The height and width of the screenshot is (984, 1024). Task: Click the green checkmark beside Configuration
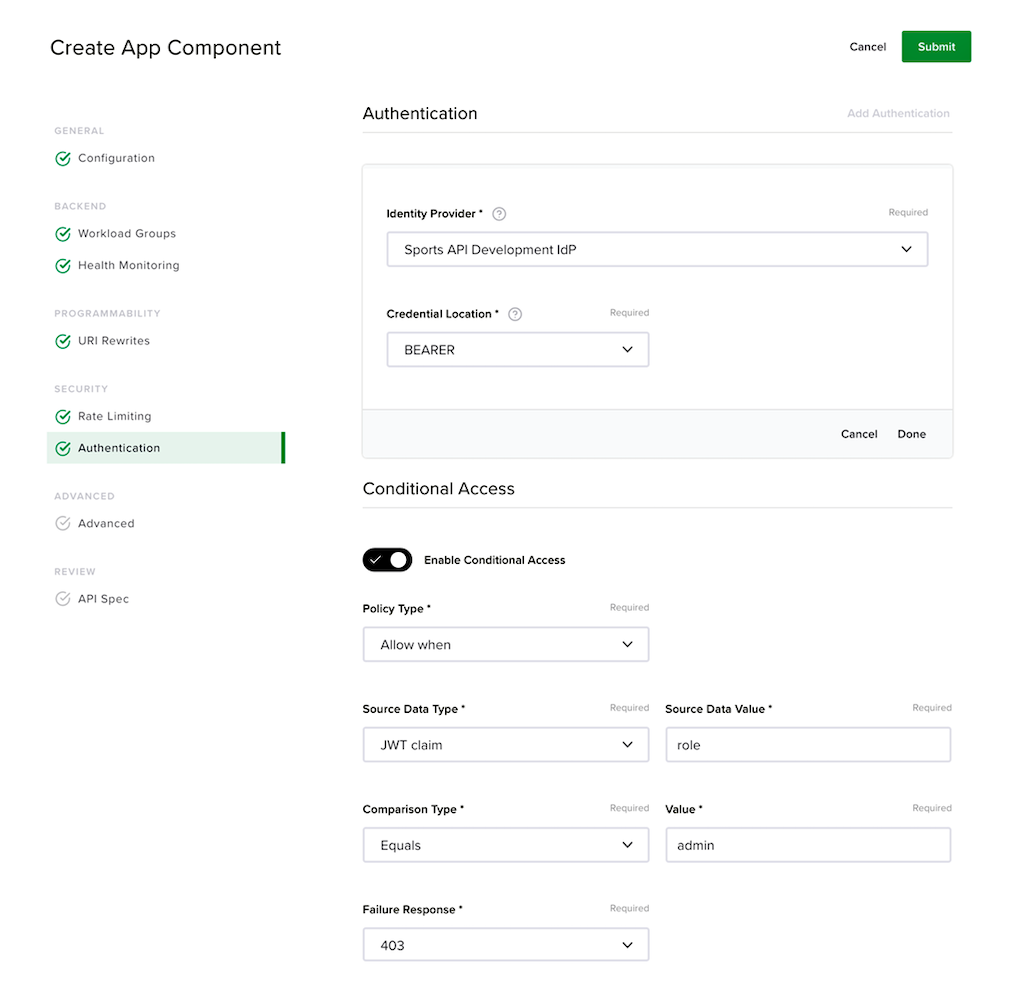tap(63, 159)
